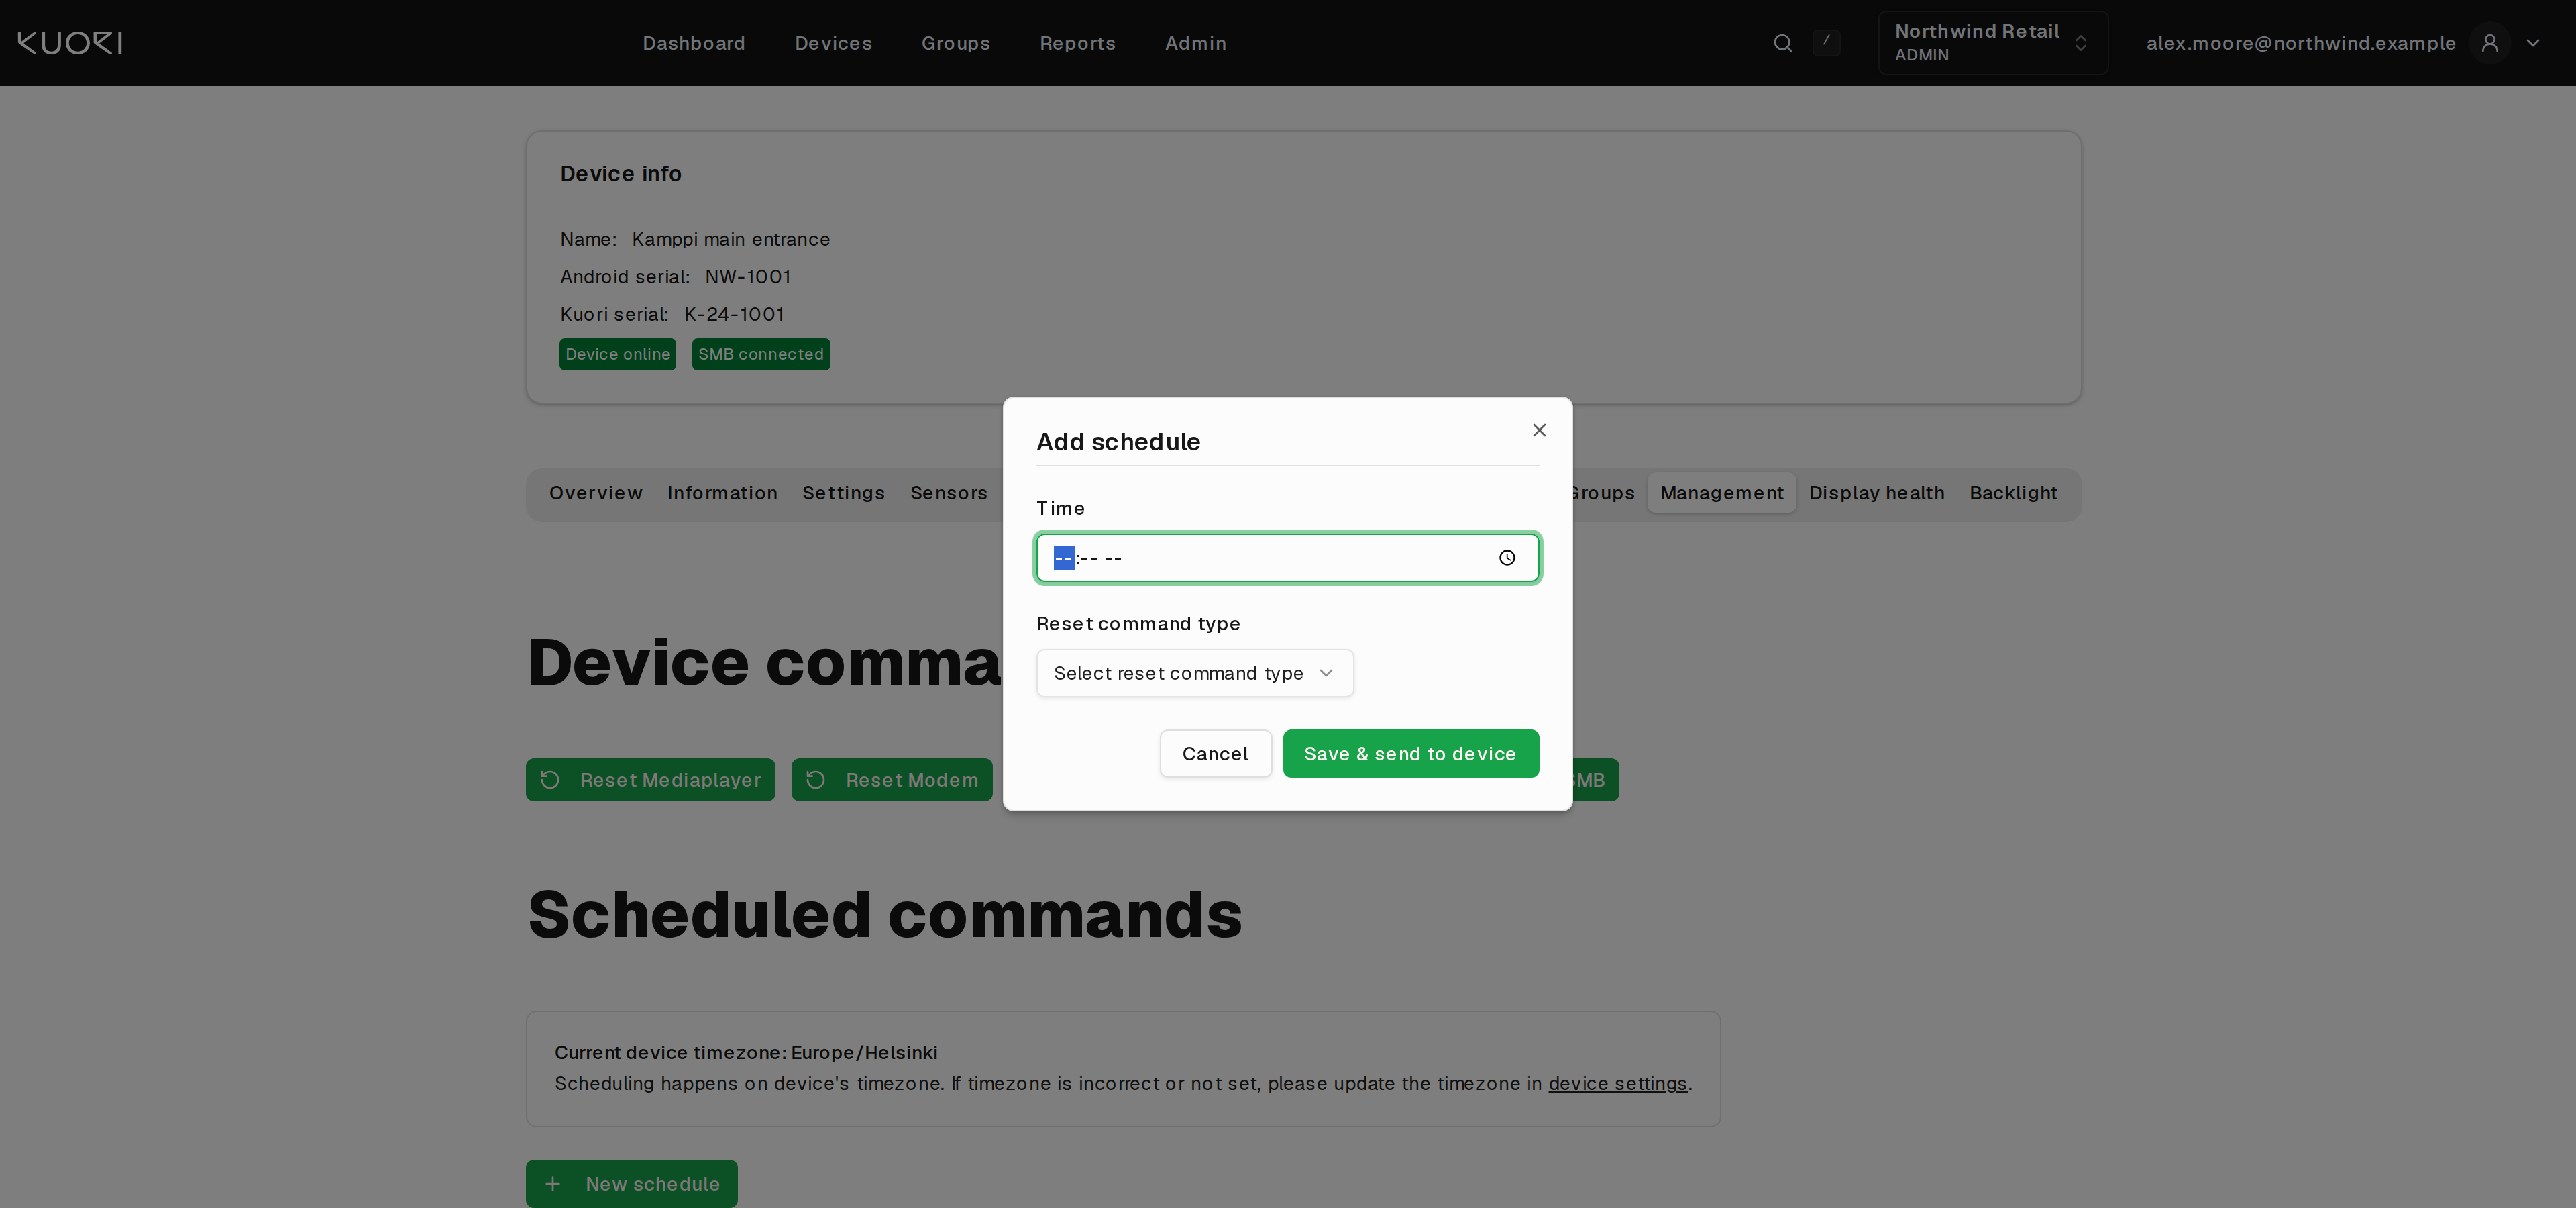Select the Management tab

(1721, 493)
